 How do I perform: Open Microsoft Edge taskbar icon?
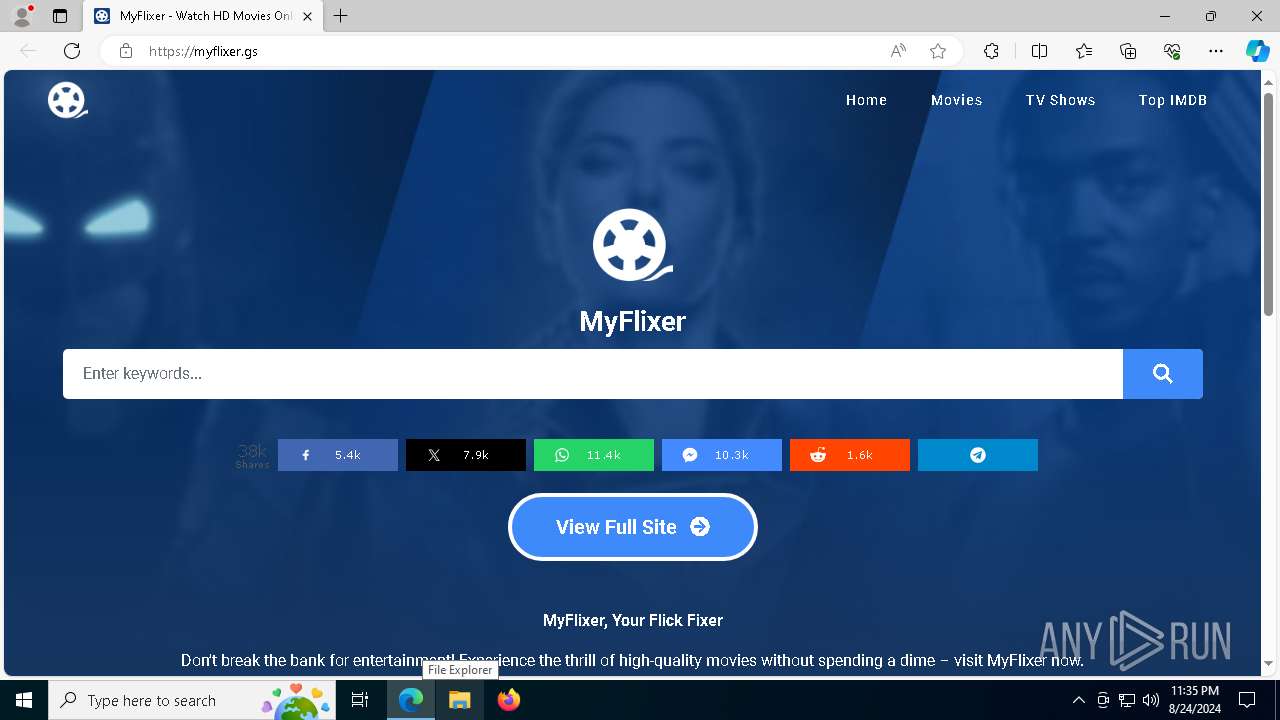pos(411,700)
